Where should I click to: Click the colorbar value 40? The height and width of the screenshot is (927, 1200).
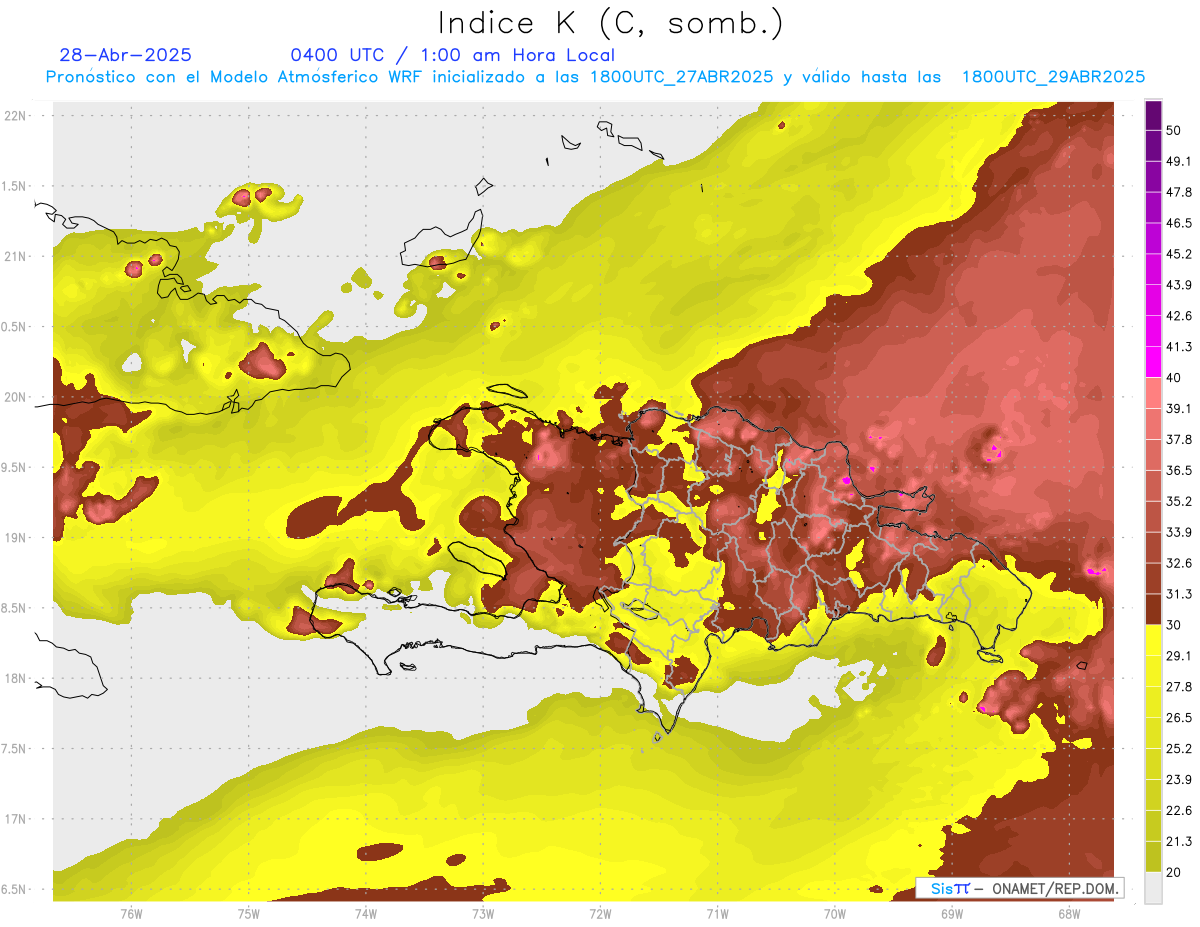pos(1174,377)
